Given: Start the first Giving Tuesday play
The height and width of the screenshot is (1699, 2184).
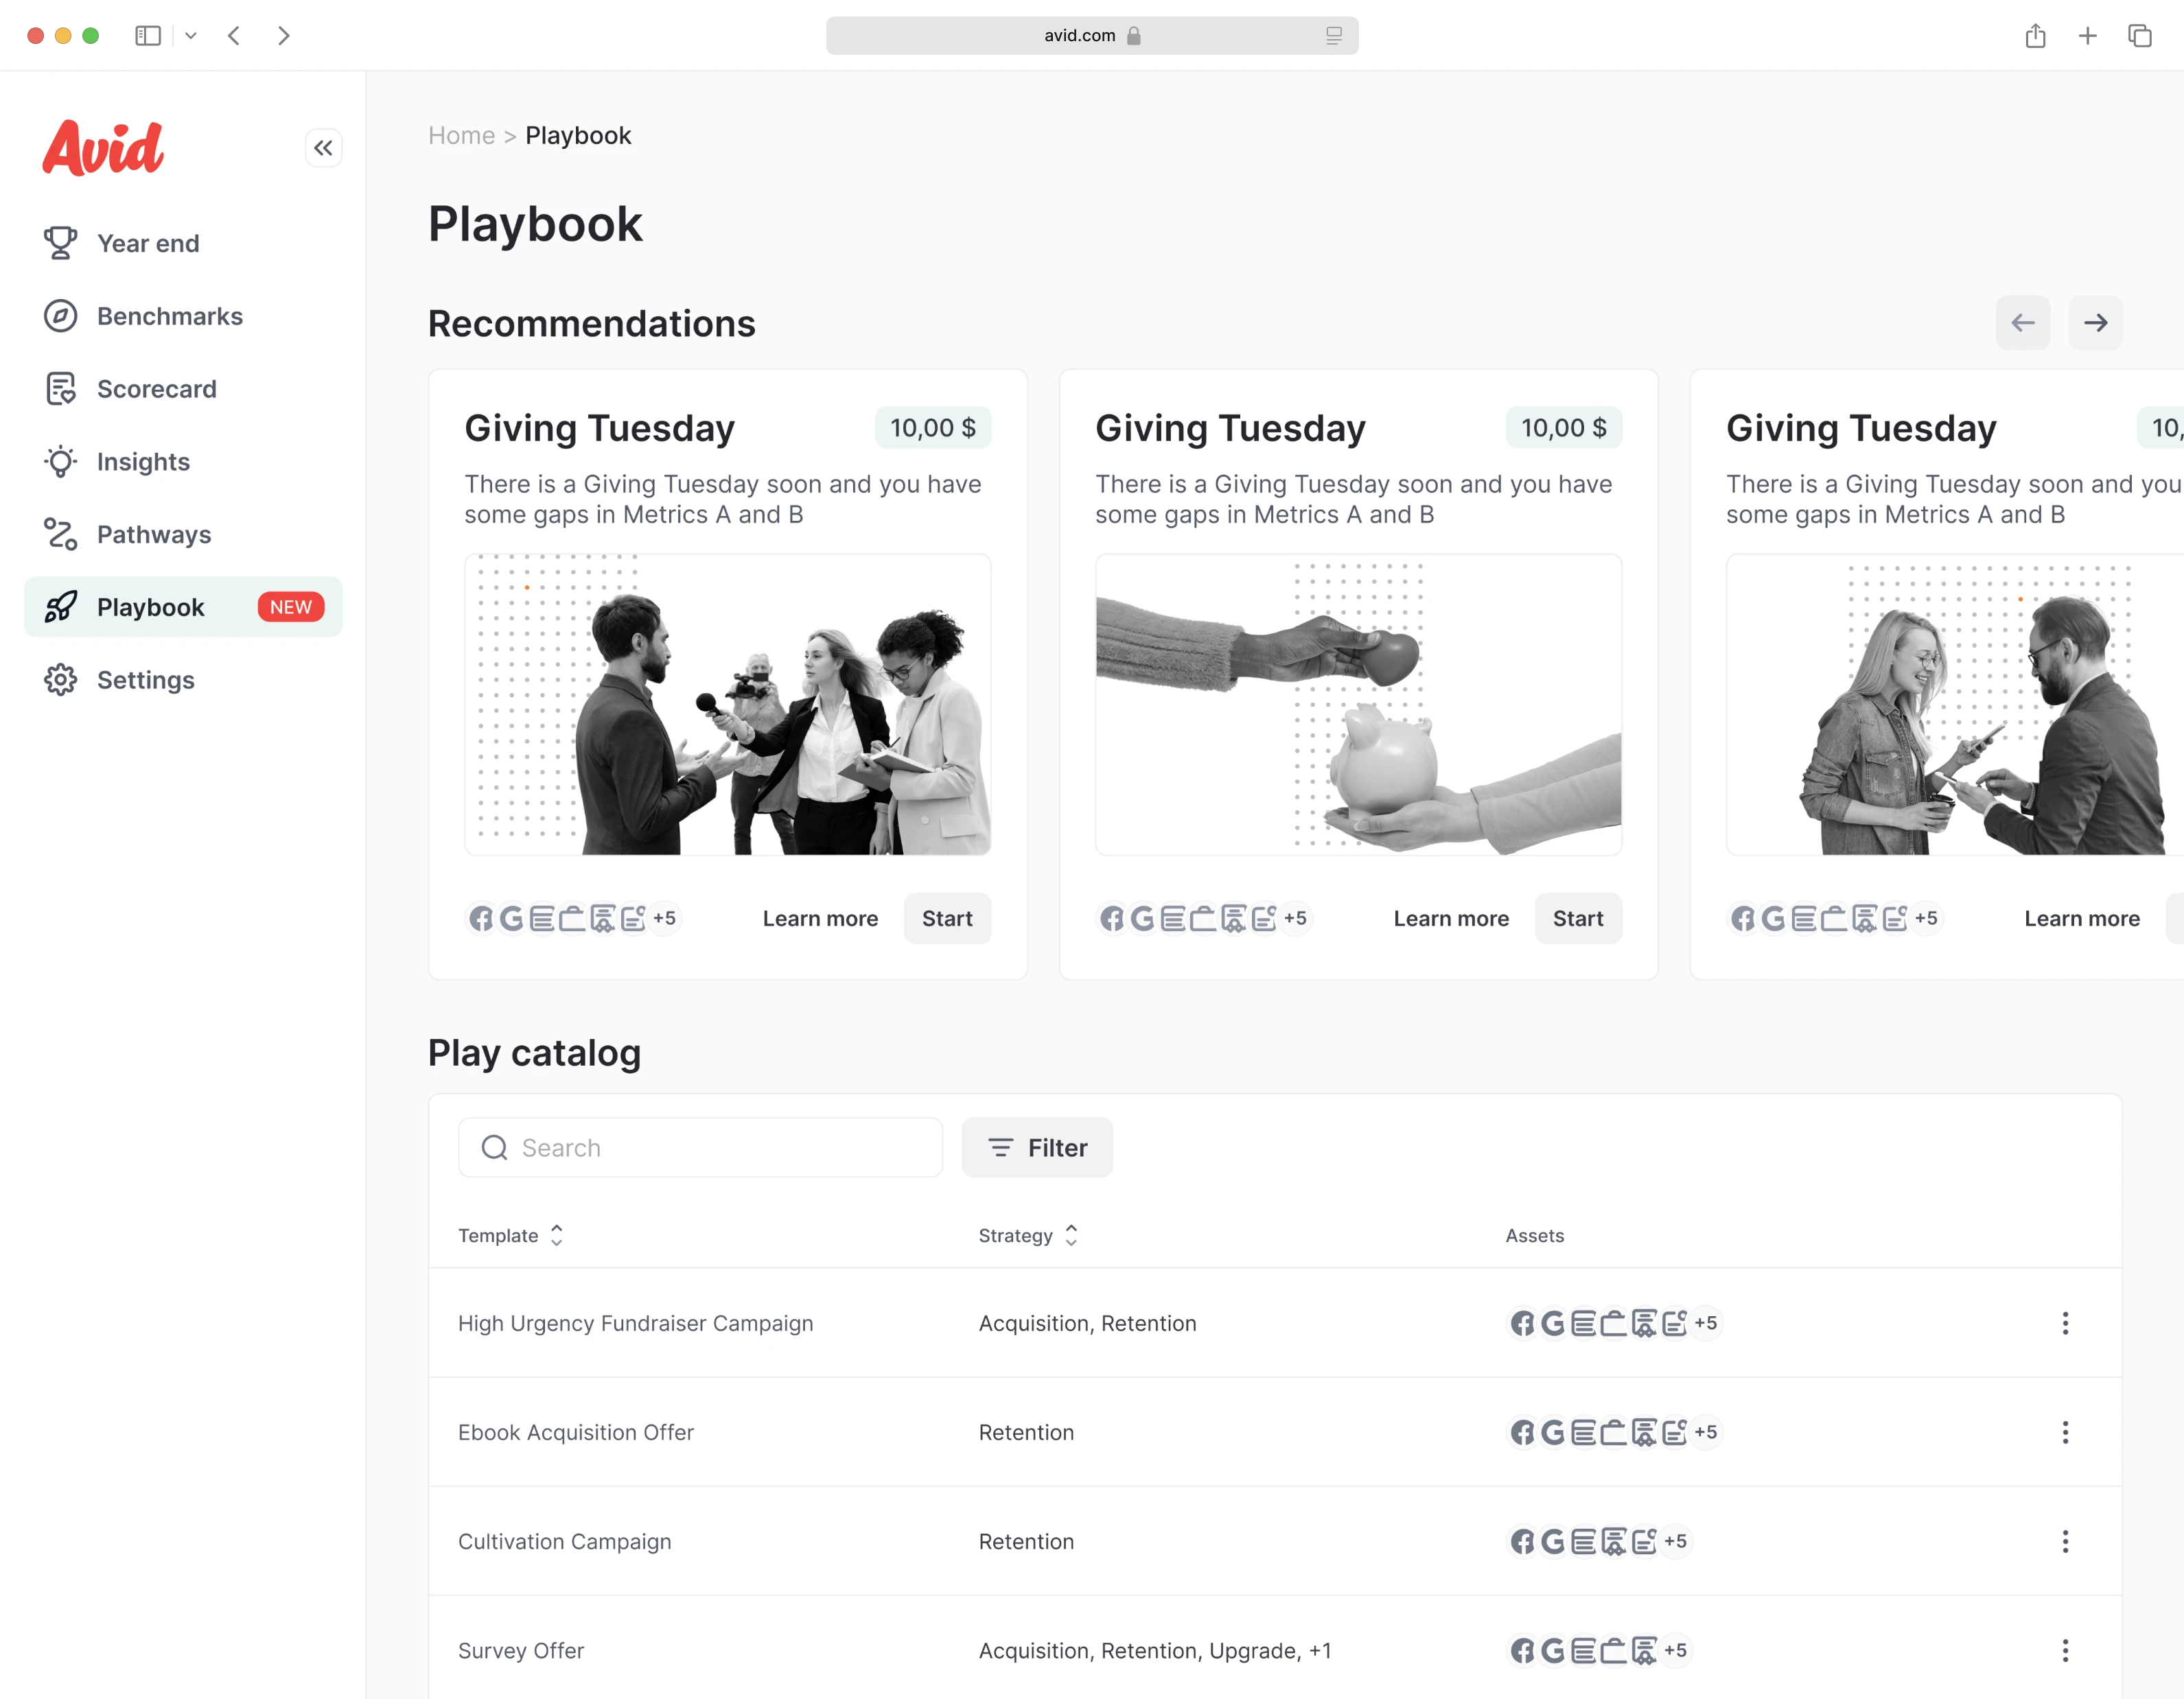Looking at the screenshot, I should [x=947, y=918].
